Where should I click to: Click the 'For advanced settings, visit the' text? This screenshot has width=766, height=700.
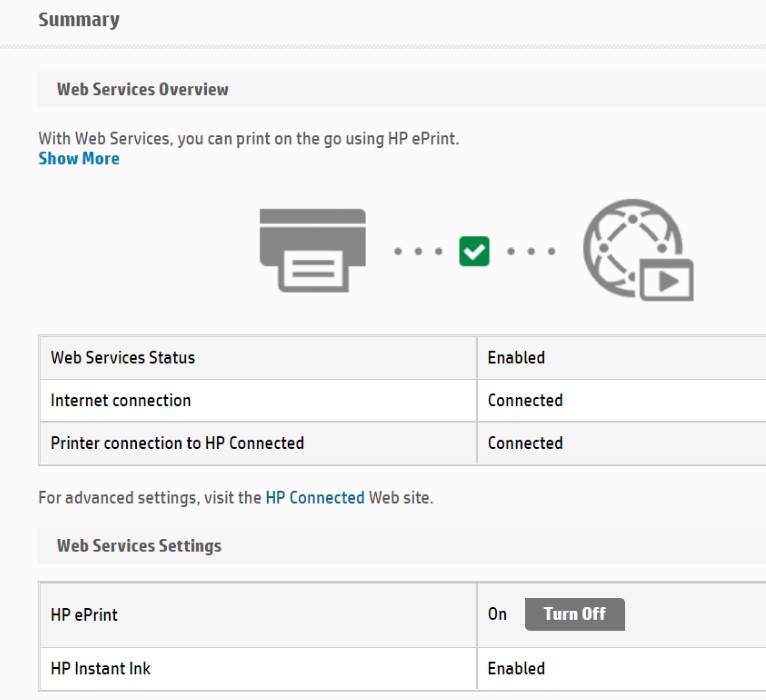click(x=150, y=498)
